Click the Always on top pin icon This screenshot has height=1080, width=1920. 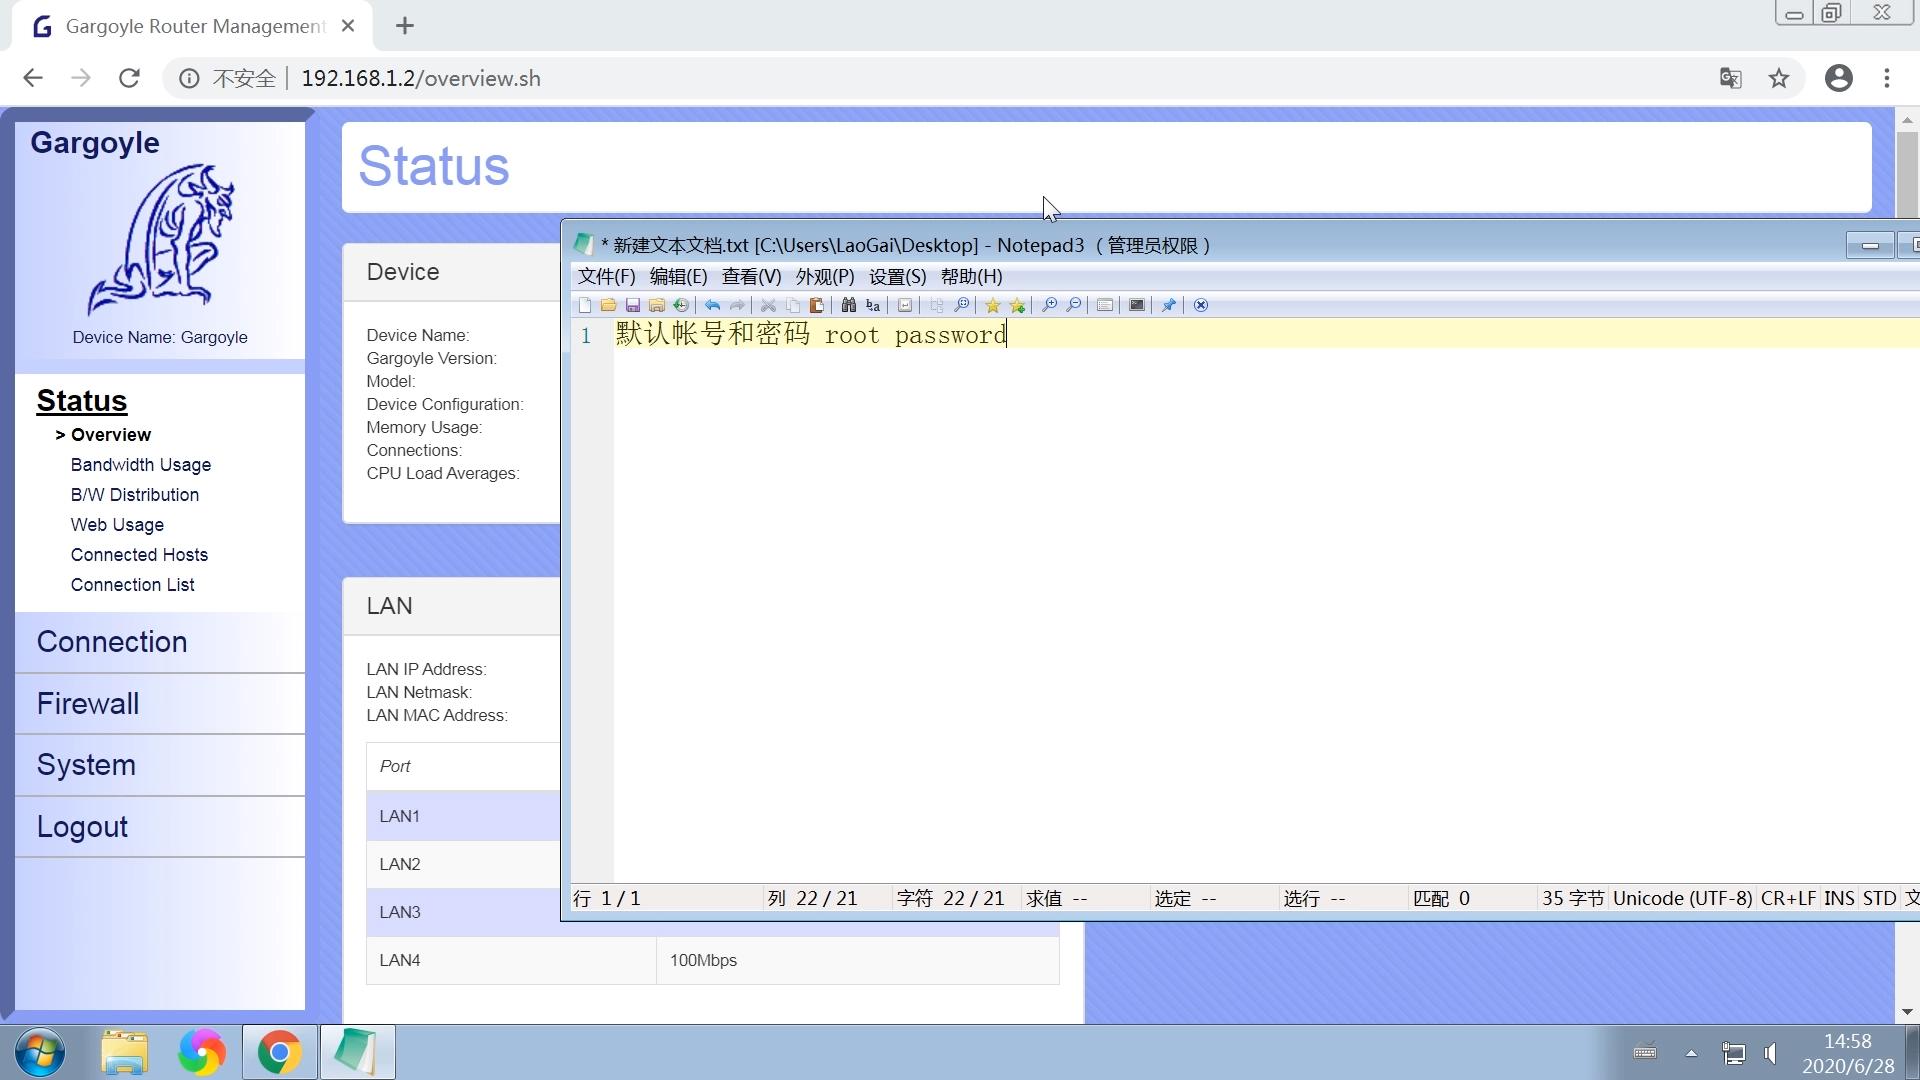tap(1168, 305)
